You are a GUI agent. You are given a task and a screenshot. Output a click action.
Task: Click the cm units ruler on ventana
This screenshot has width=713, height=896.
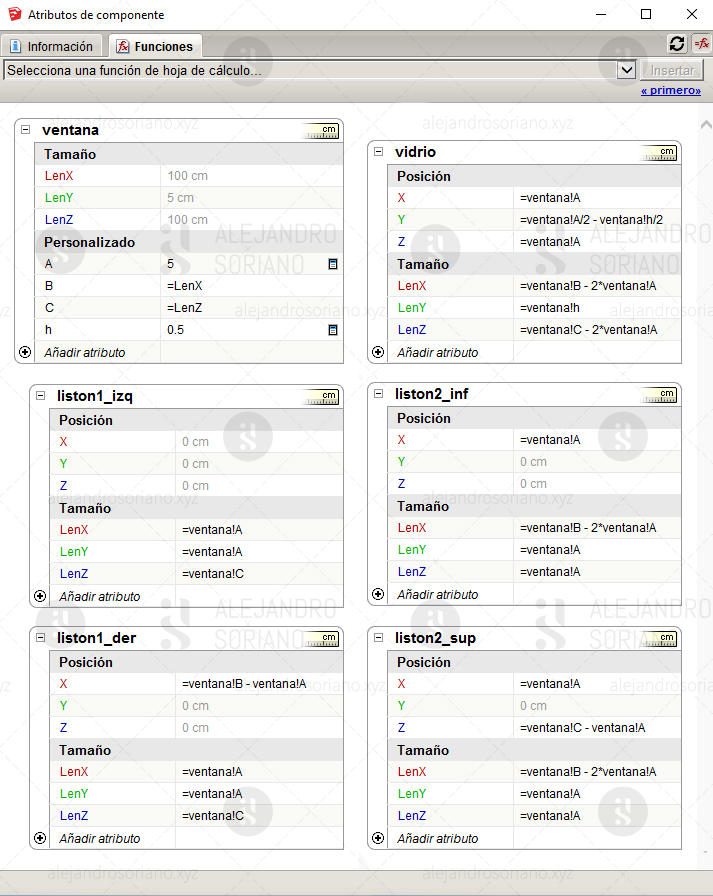(x=321, y=131)
